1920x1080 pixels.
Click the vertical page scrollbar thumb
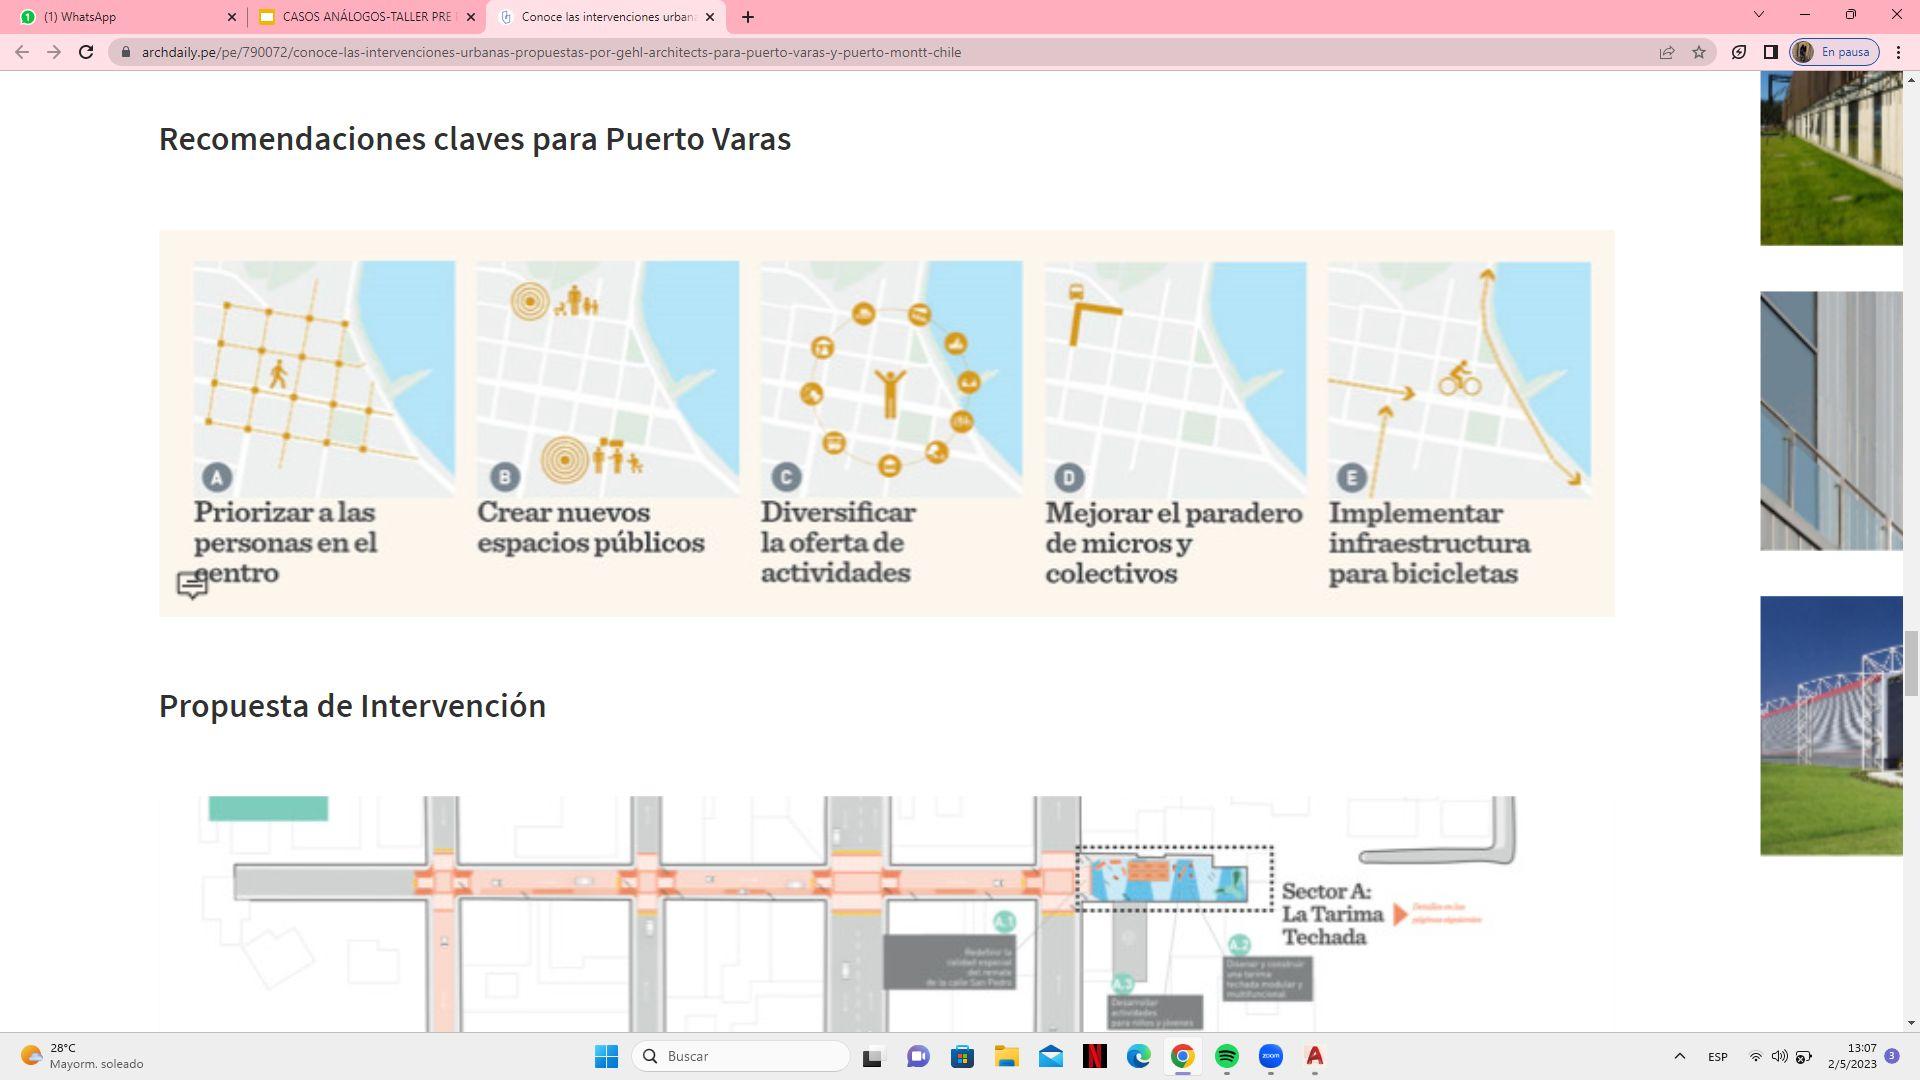point(1911,663)
